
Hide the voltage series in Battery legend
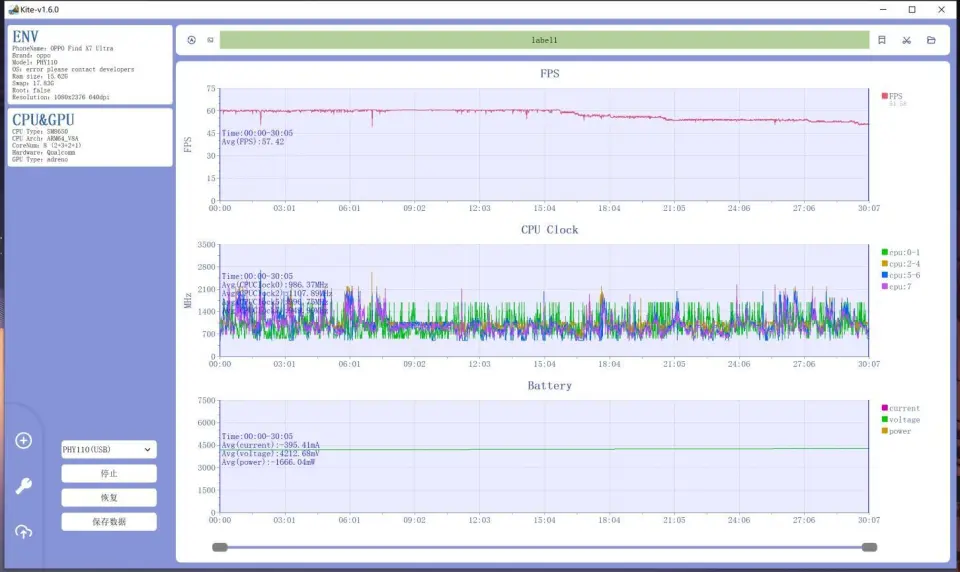902,420
